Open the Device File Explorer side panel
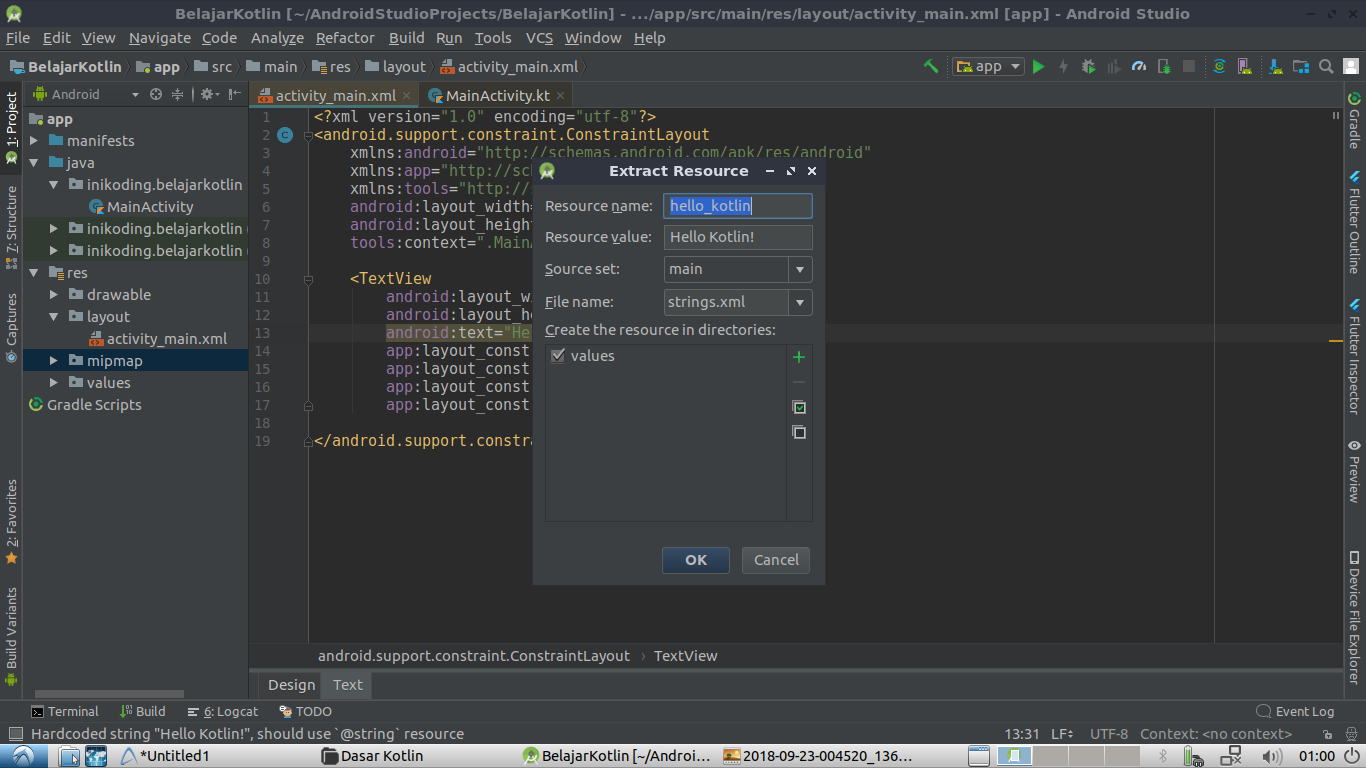Image resolution: width=1366 pixels, height=768 pixels. 1354,617
